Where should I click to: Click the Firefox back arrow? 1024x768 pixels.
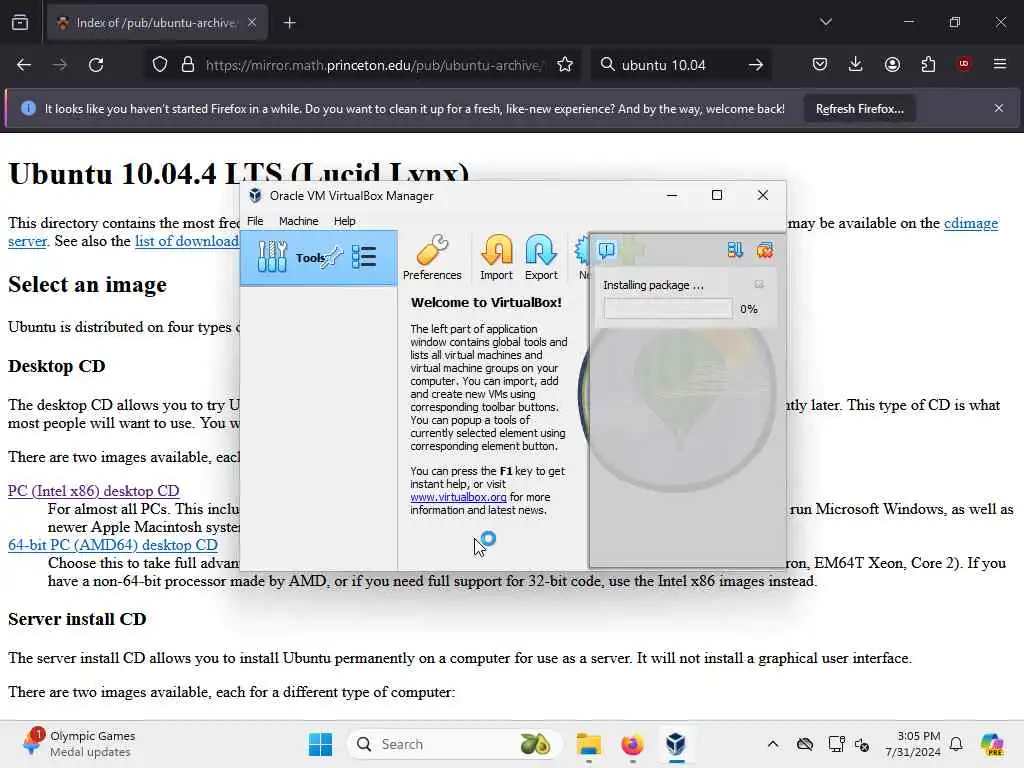(x=24, y=65)
